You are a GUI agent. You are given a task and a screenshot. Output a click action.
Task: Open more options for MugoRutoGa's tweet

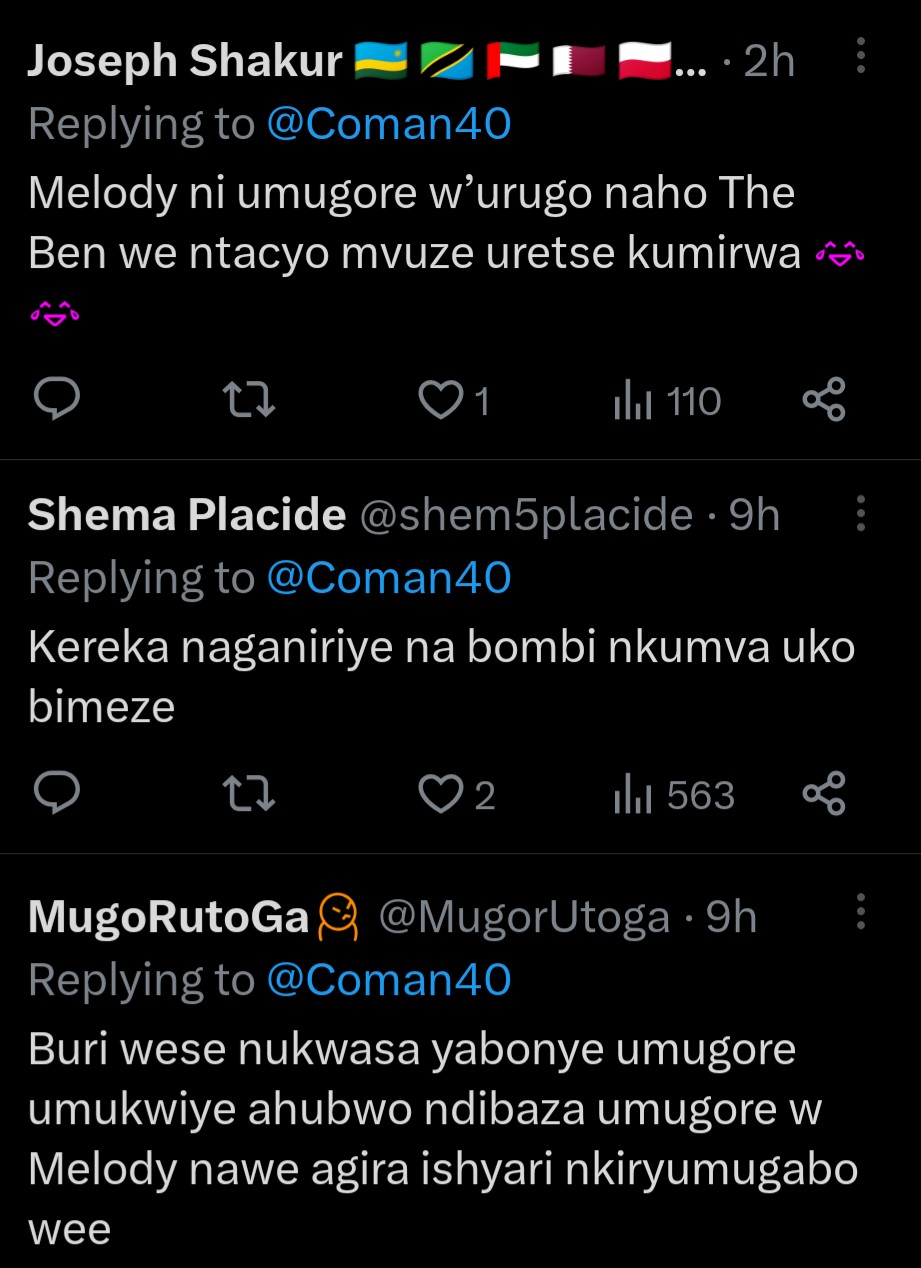point(861,913)
